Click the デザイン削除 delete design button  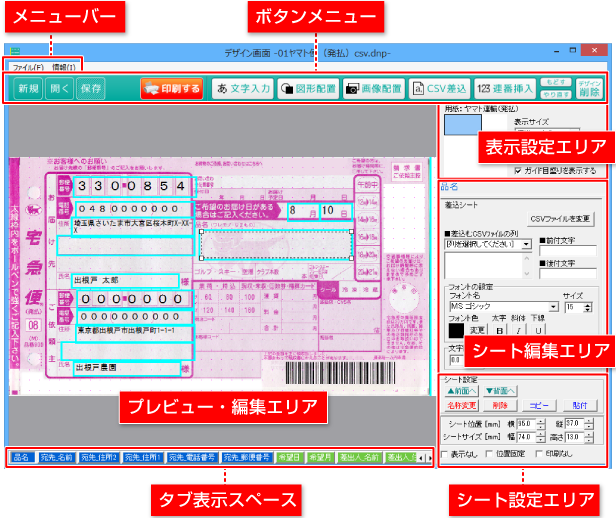point(589,89)
